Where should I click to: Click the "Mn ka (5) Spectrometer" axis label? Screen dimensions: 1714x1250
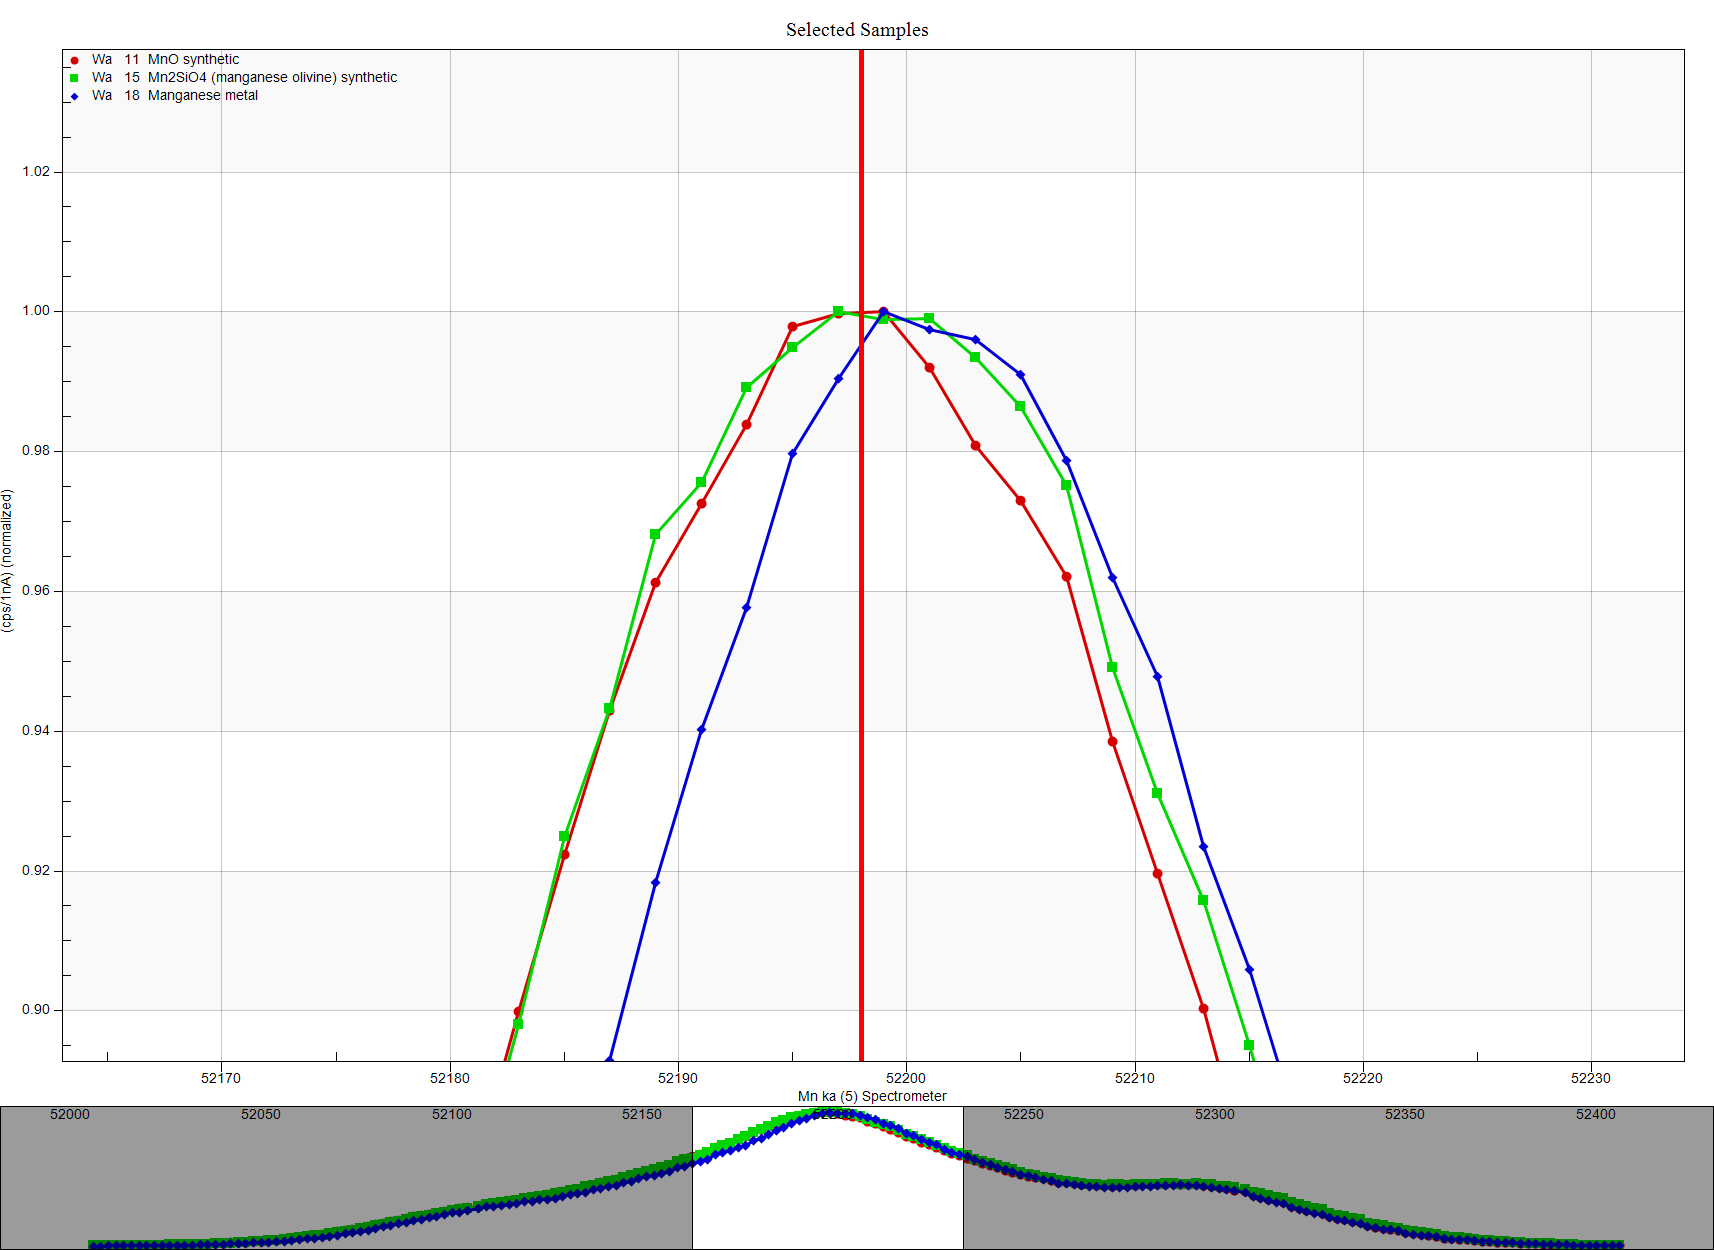point(871,1096)
